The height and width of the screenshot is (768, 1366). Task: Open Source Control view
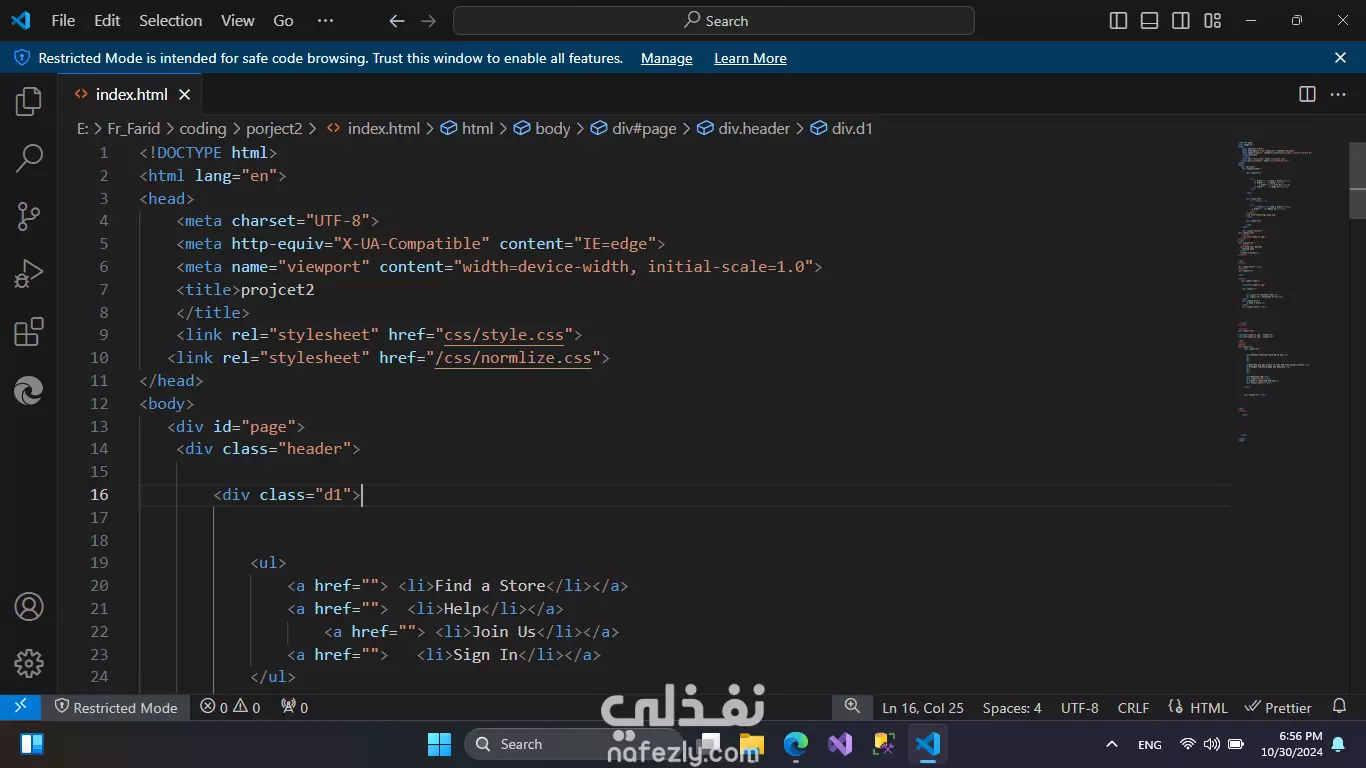[29, 215]
